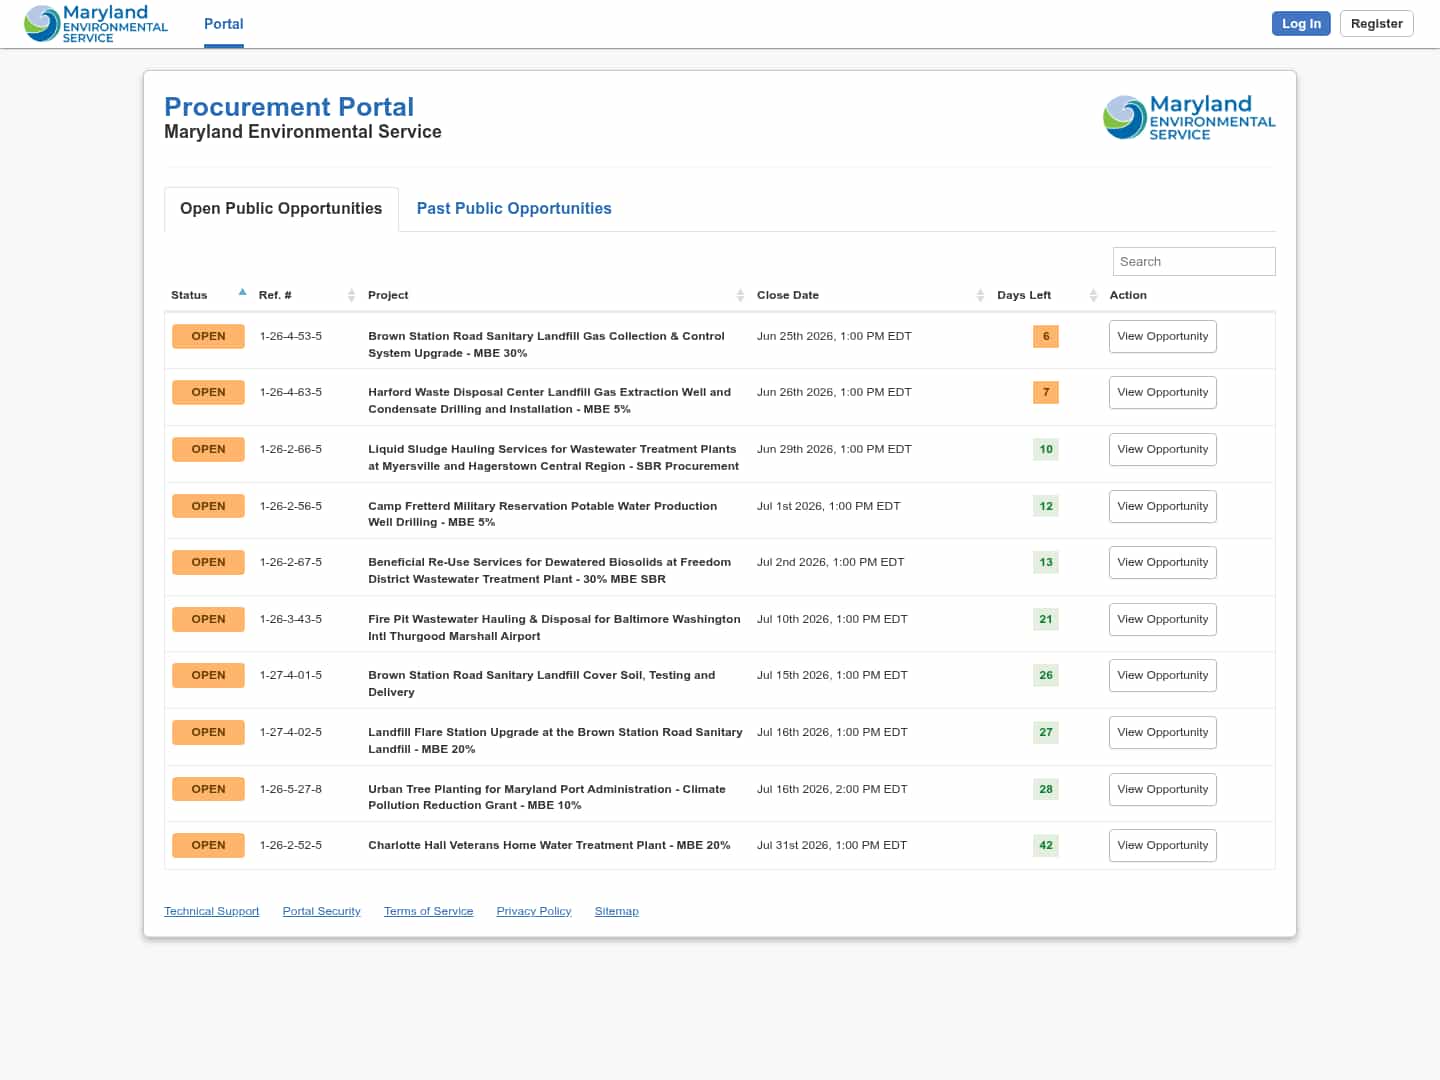Screen dimensions: 1440x1080
Task: Open the Privacy Policy footer link
Action: [x=534, y=912]
